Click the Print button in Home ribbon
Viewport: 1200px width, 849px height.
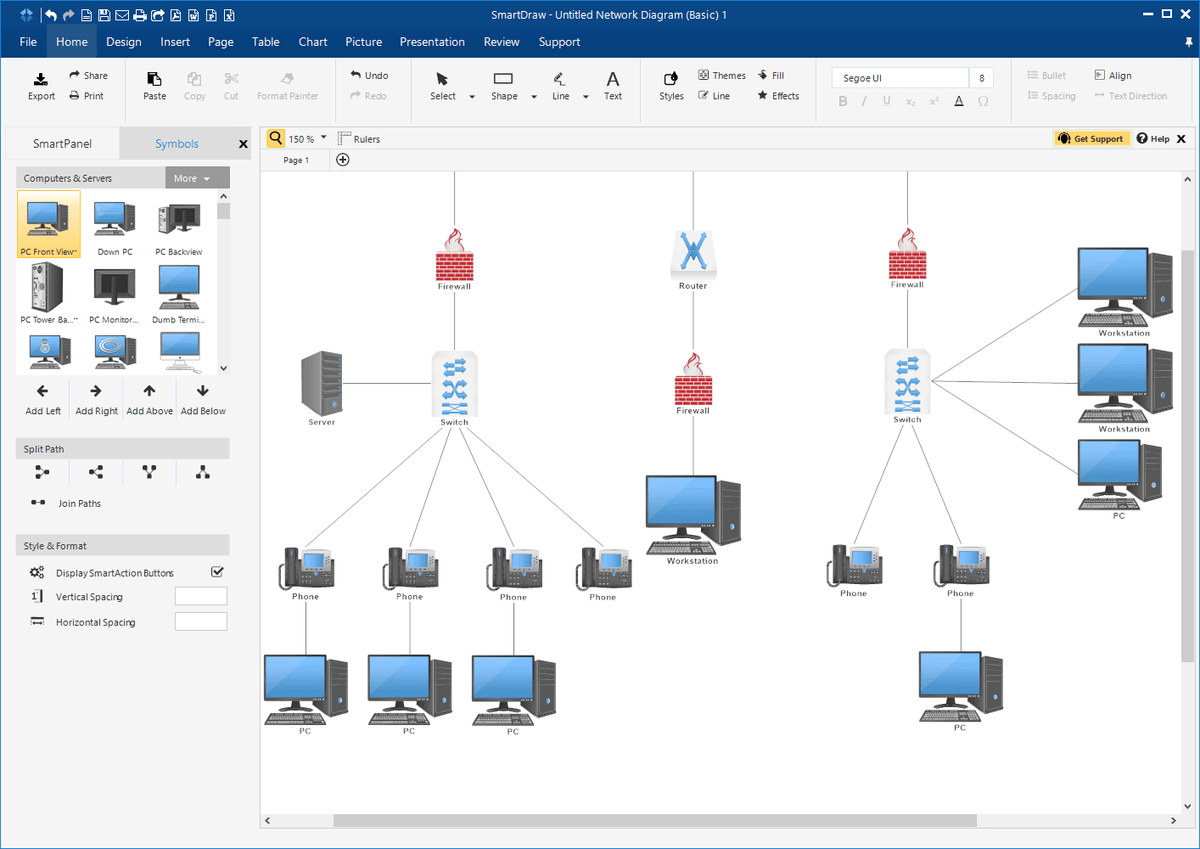point(86,96)
